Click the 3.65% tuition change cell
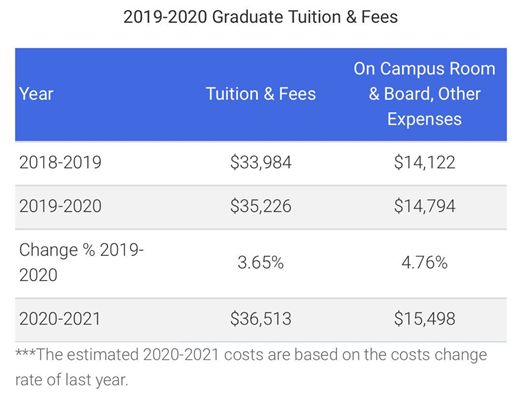This screenshot has width=522, height=394. click(261, 263)
